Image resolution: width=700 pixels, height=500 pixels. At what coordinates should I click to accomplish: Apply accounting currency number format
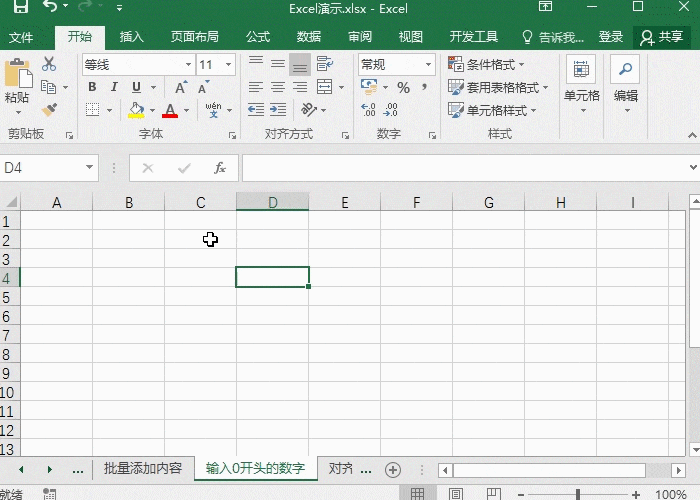pos(369,87)
